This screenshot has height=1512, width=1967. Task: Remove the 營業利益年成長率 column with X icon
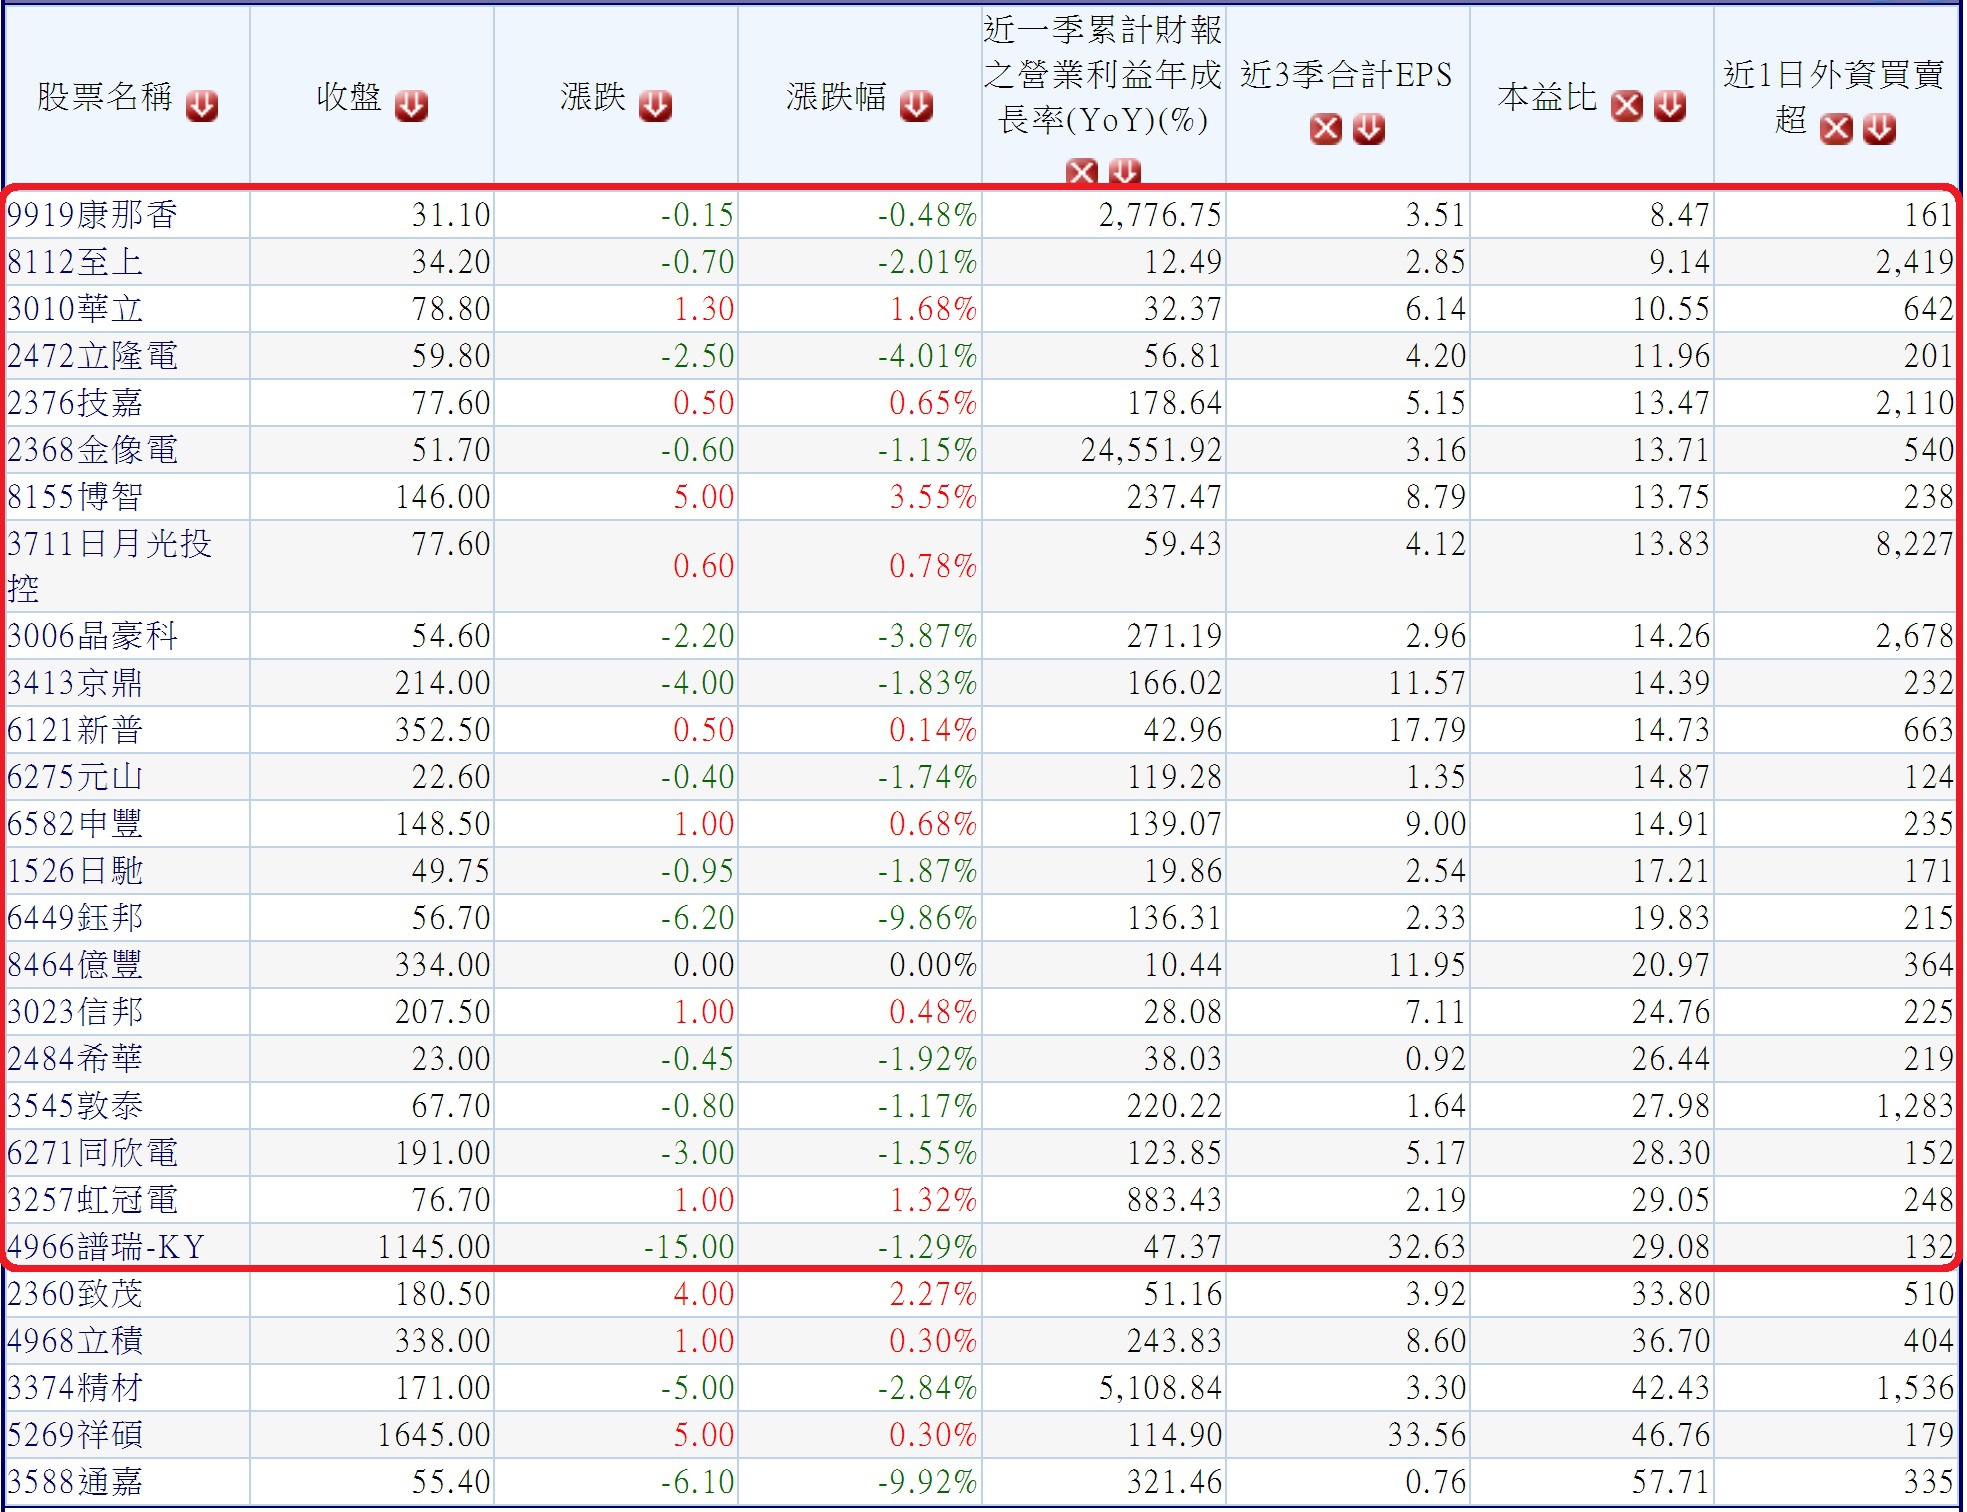pyautogui.click(x=1082, y=172)
